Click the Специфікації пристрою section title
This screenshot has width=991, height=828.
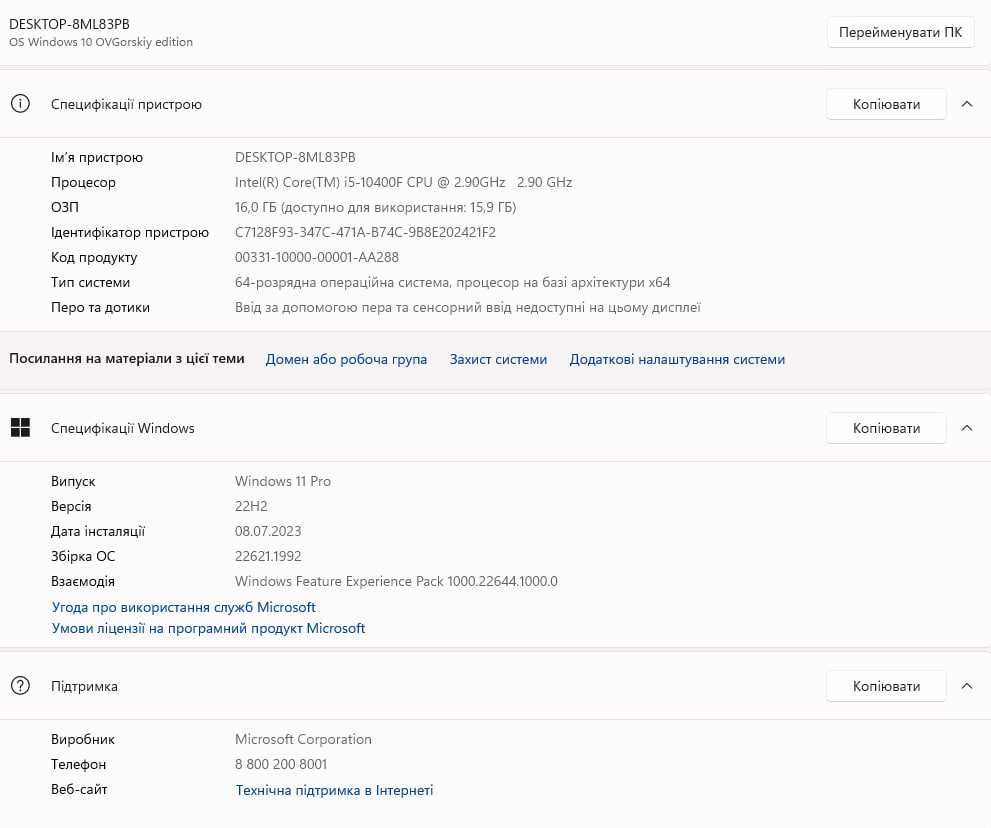pyautogui.click(x=126, y=104)
